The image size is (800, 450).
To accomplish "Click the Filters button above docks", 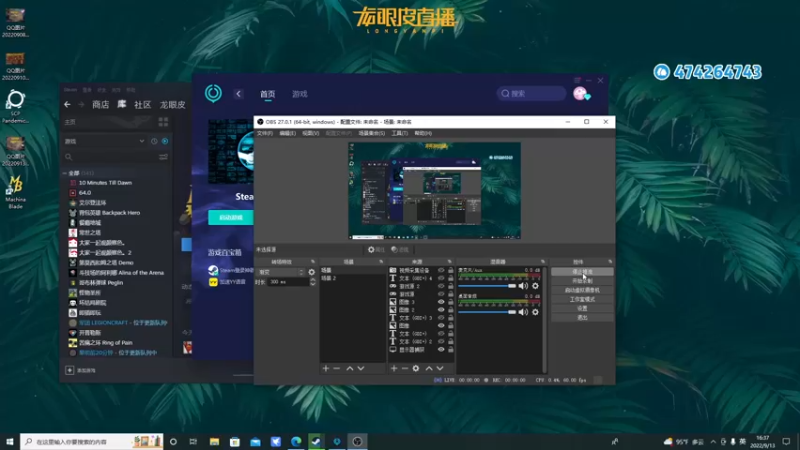I will tap(400, 249).
